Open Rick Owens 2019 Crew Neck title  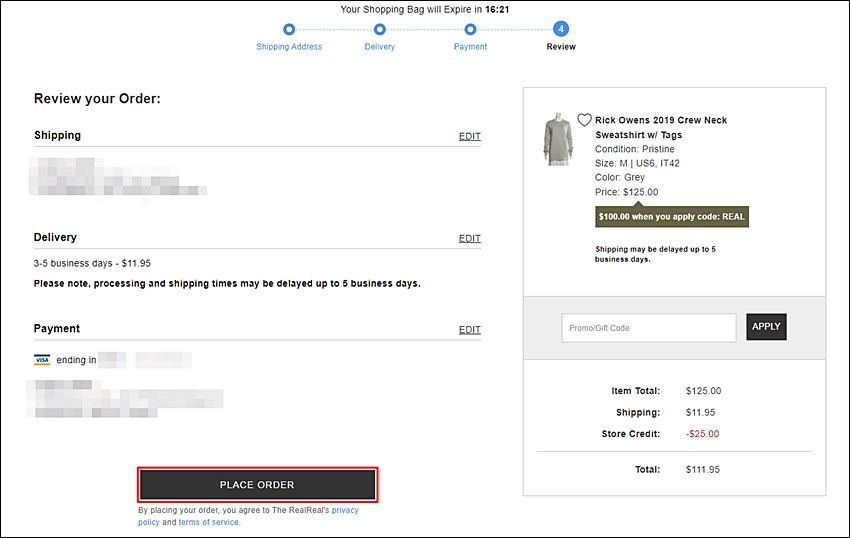[x=661, y=127]
